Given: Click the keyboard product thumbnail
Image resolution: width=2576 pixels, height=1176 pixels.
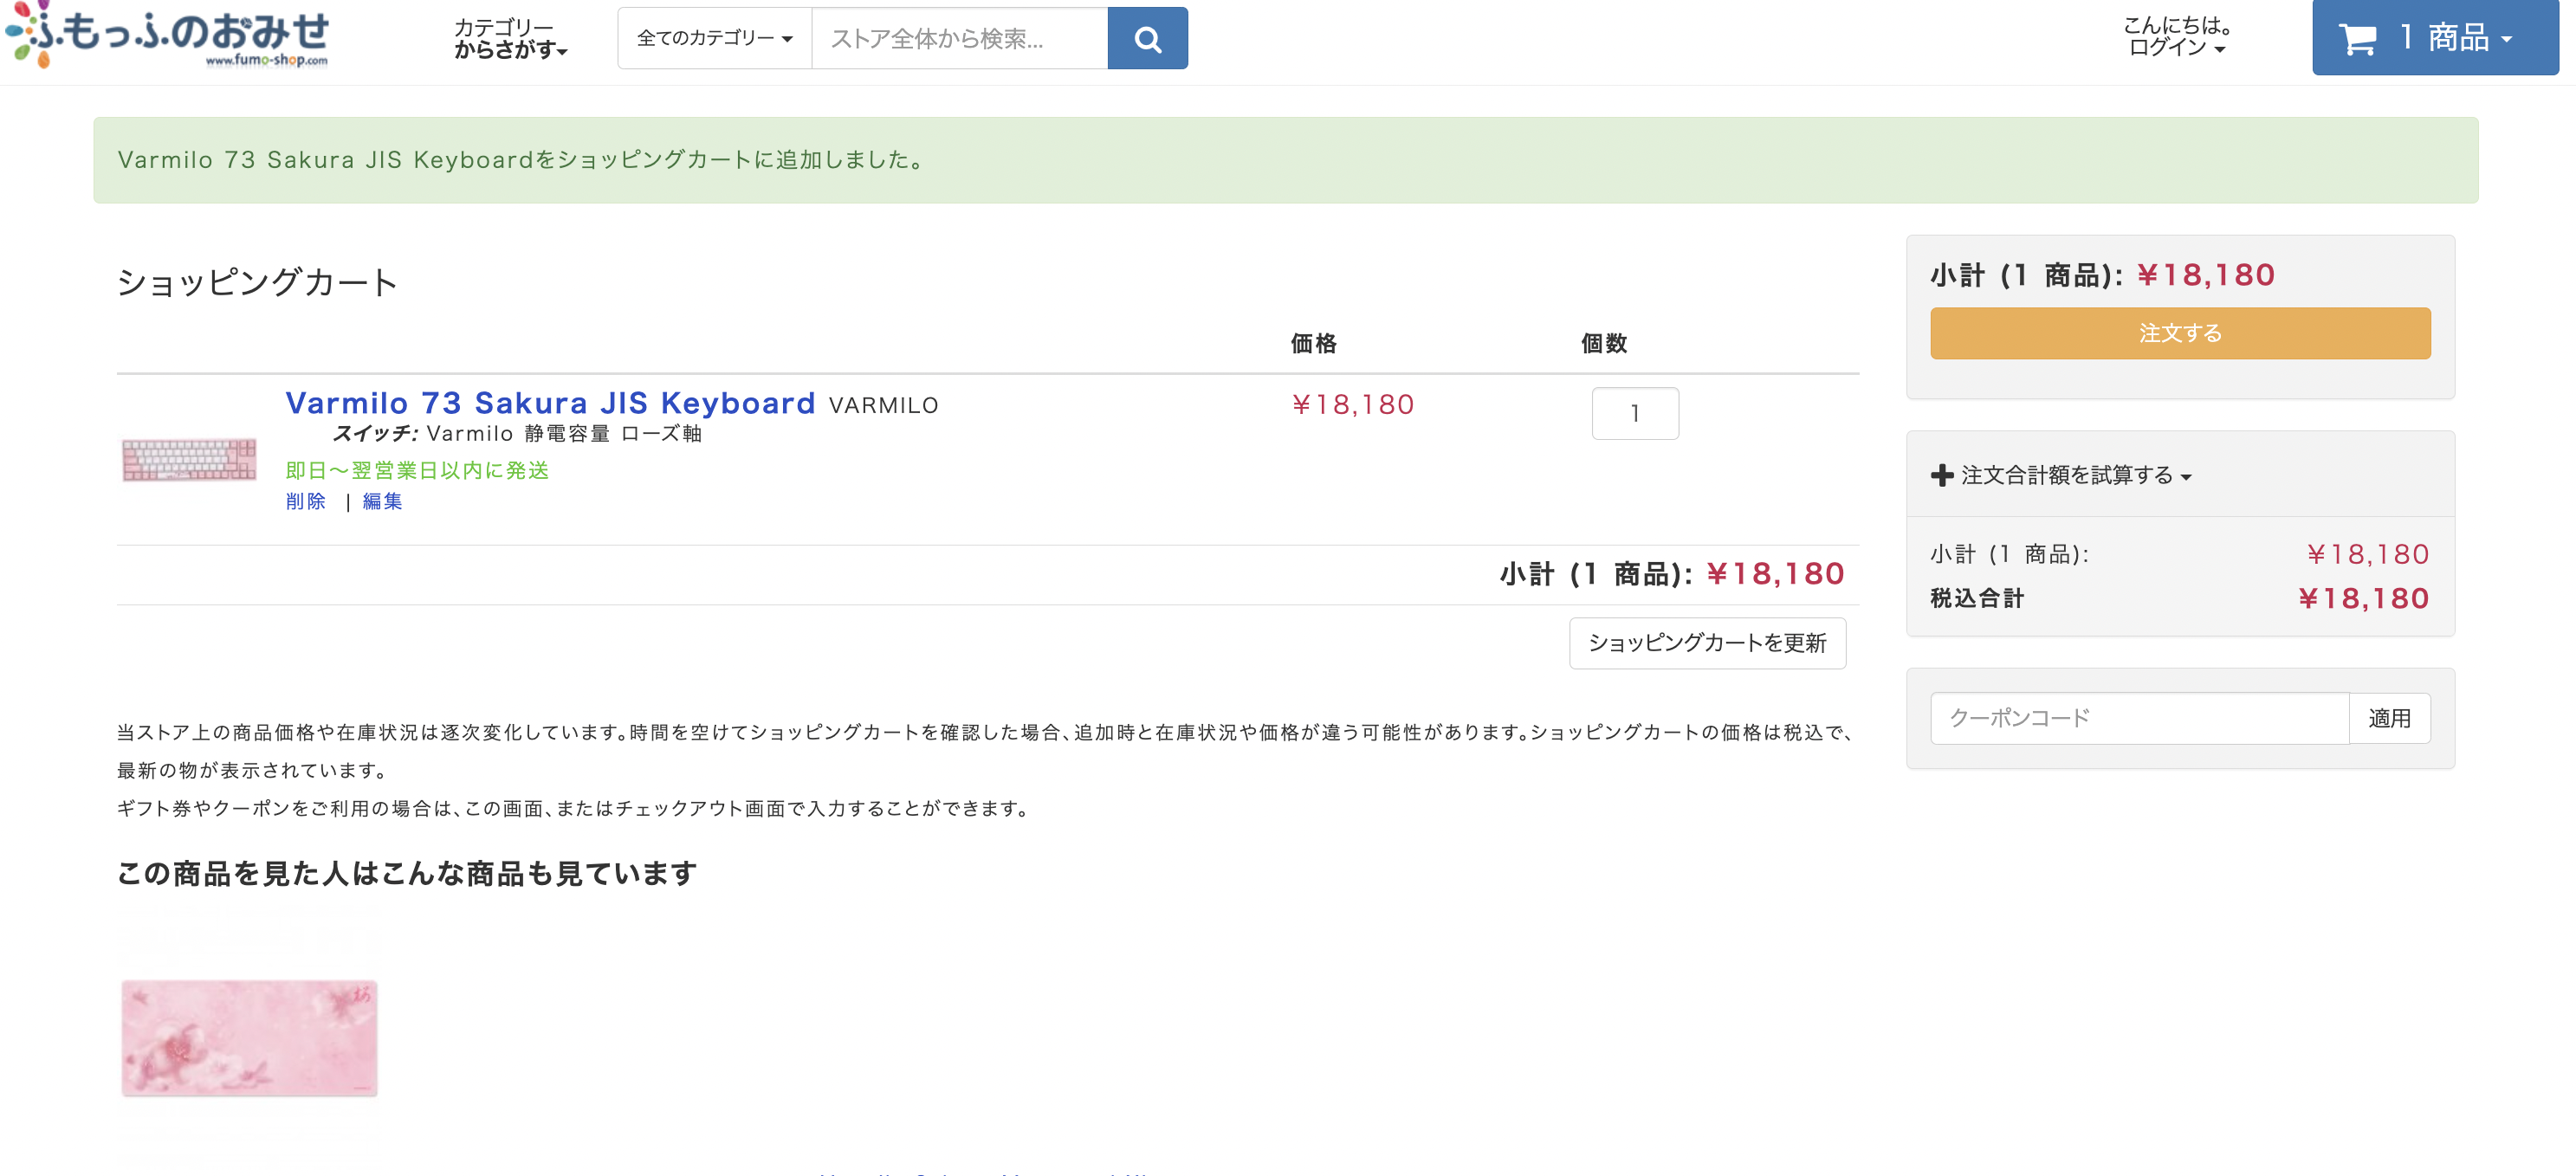Looking at the screenshot, I should [x=189, y=460].
